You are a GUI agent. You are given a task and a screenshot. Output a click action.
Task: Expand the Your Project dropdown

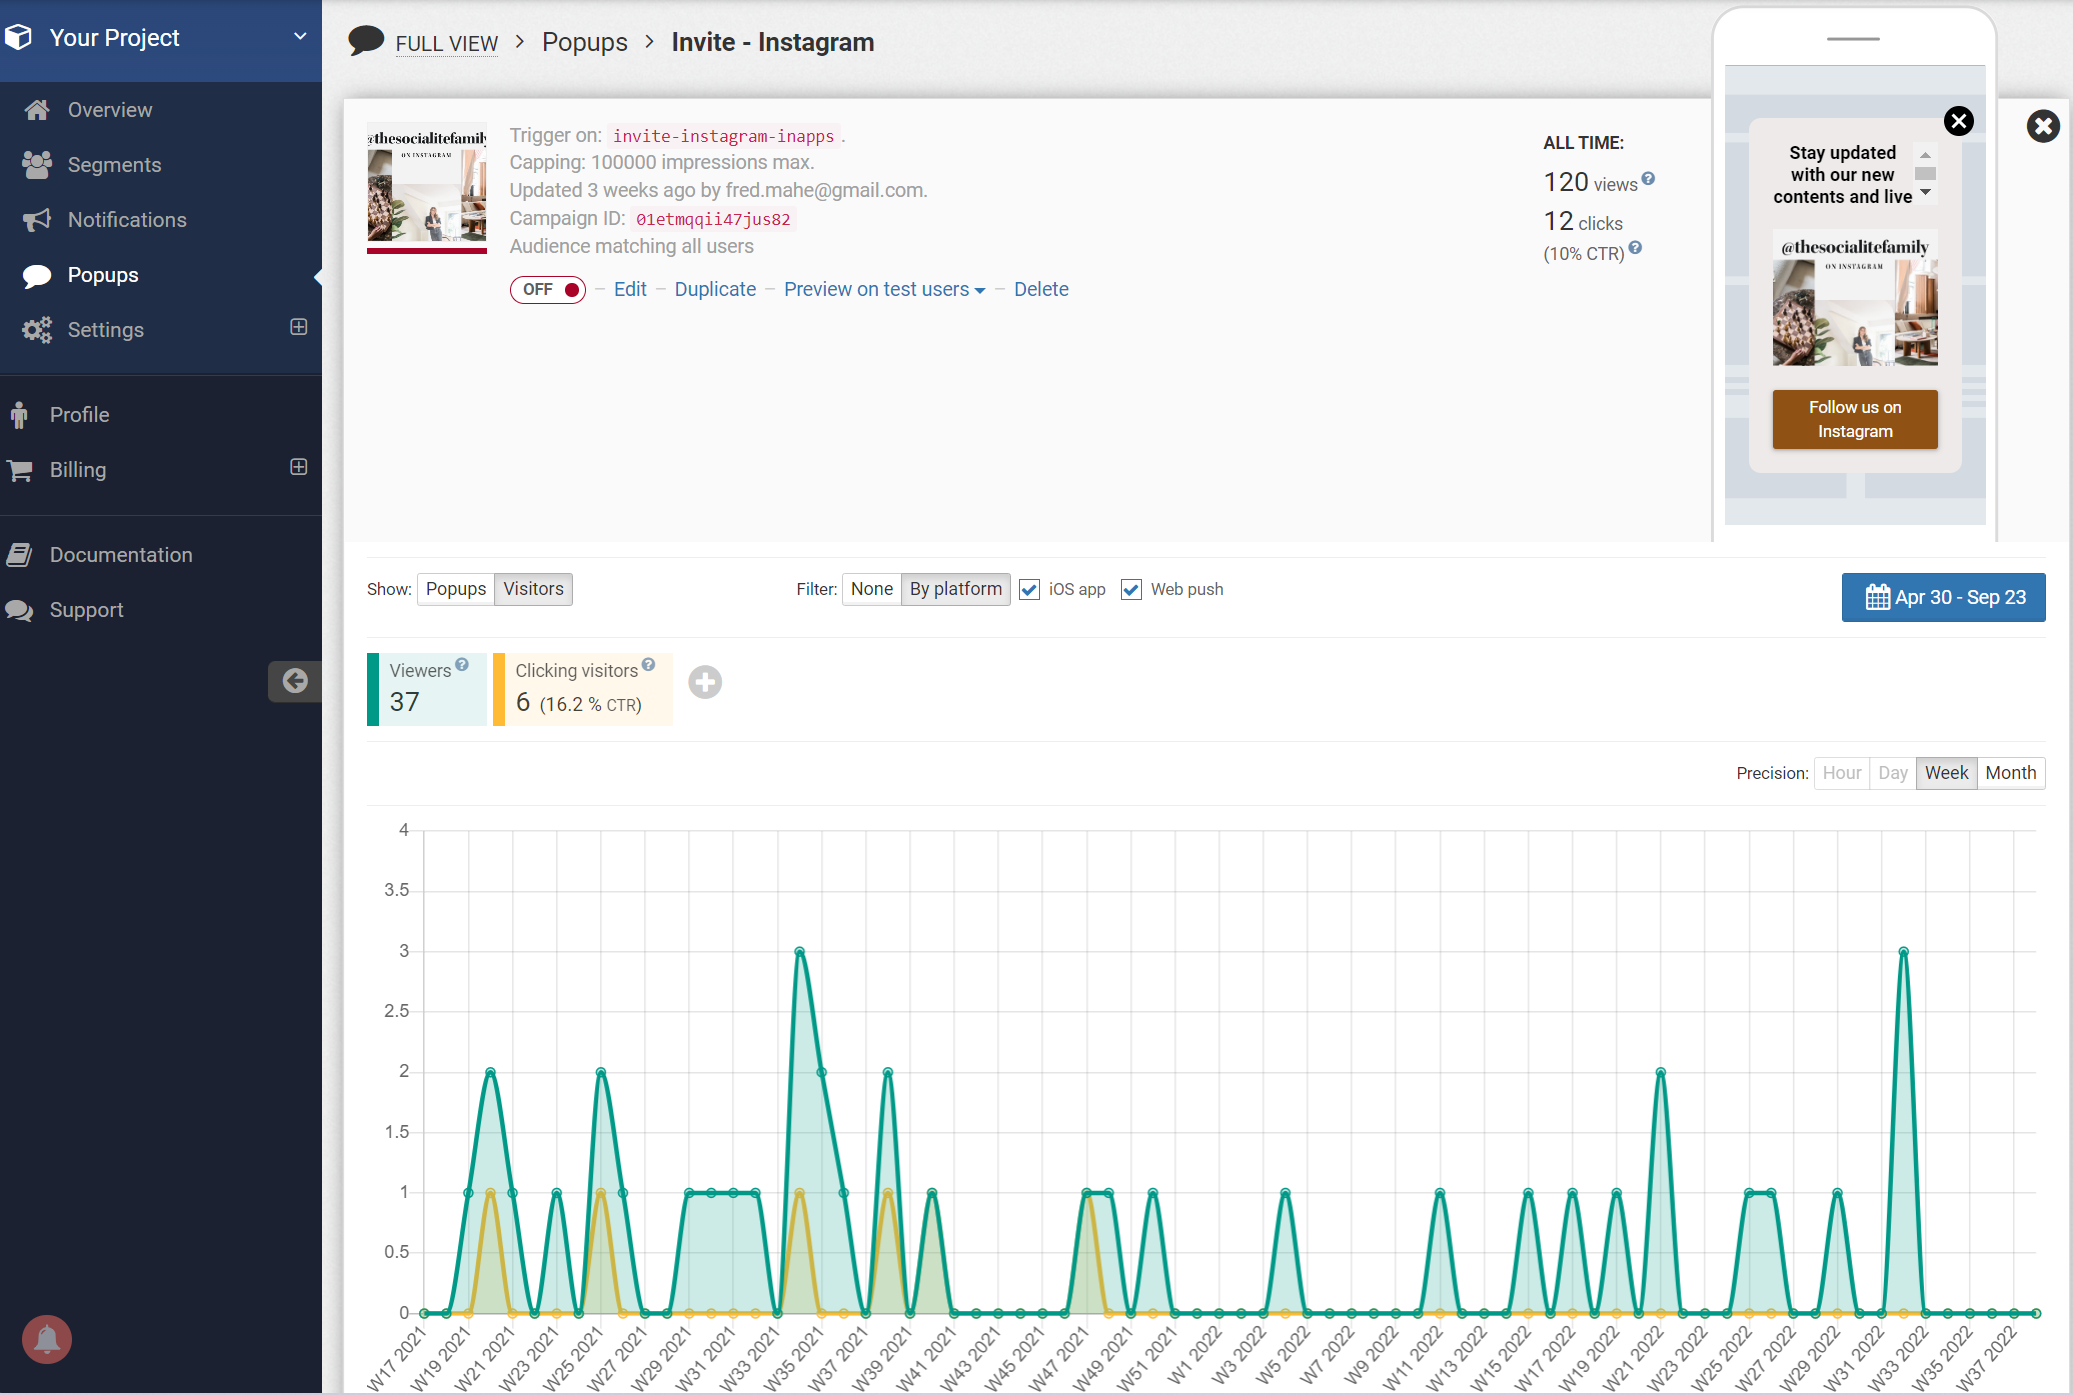pyautogui.click(x=299, y=37)
